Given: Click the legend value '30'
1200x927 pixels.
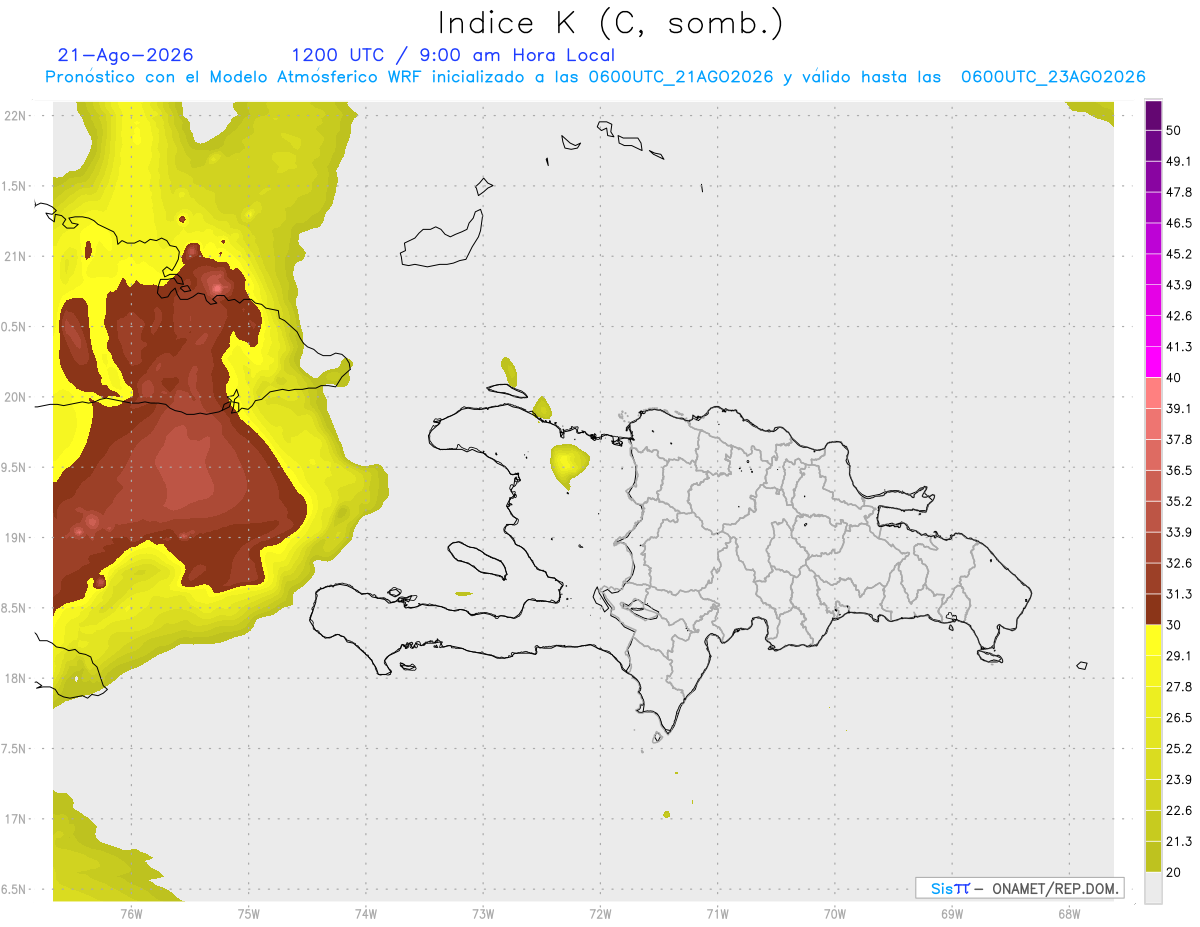Looking at the screenshot, I should (1174, 625).
